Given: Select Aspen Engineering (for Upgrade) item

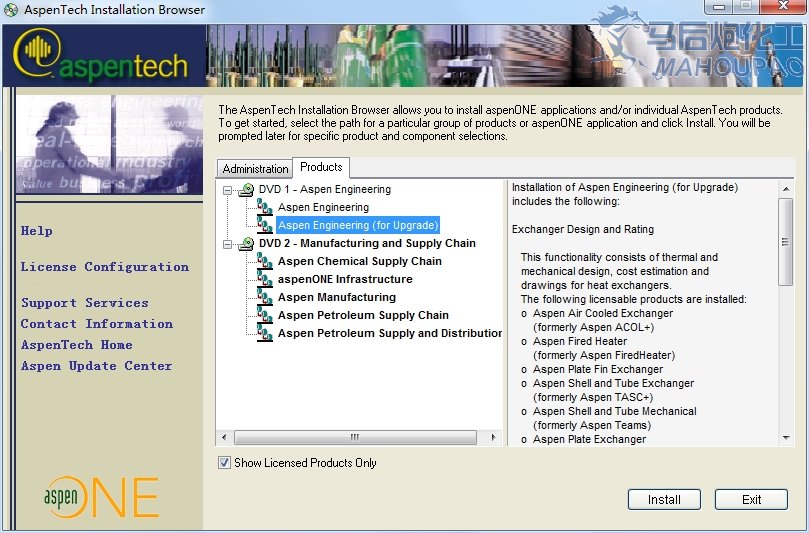Looking at the screenshot, I should [358, 225].
